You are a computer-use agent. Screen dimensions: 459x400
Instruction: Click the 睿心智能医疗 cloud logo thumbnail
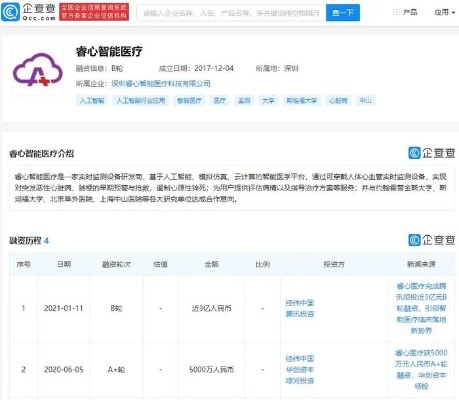[38, 71]
